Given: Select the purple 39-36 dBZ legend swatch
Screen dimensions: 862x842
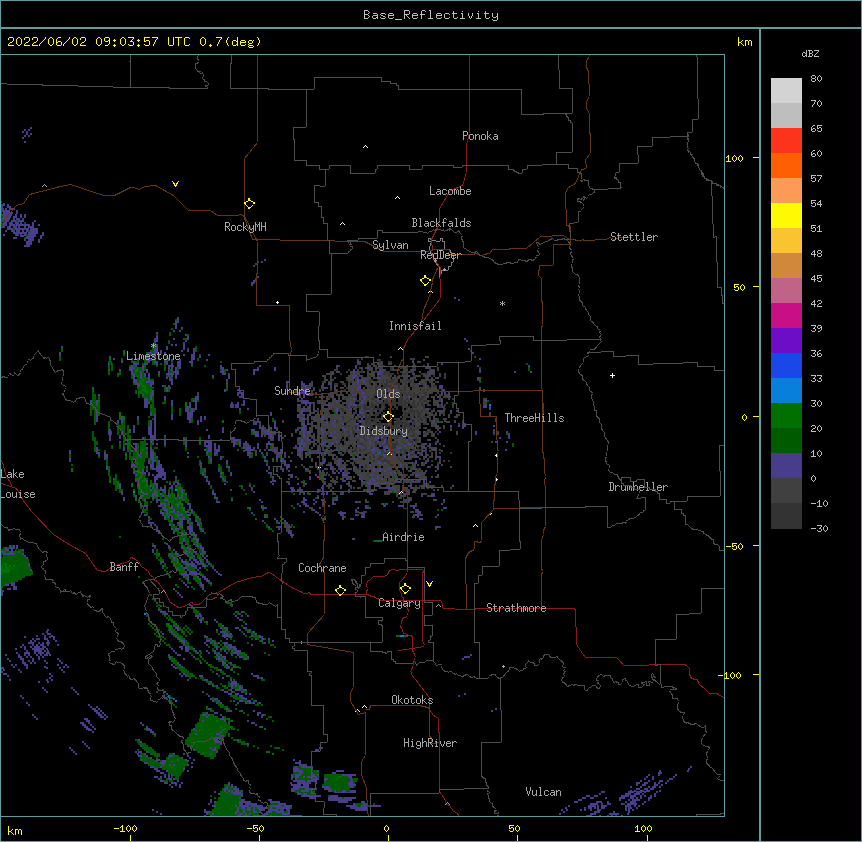Looking at the screenshot, I should [786, 341].
